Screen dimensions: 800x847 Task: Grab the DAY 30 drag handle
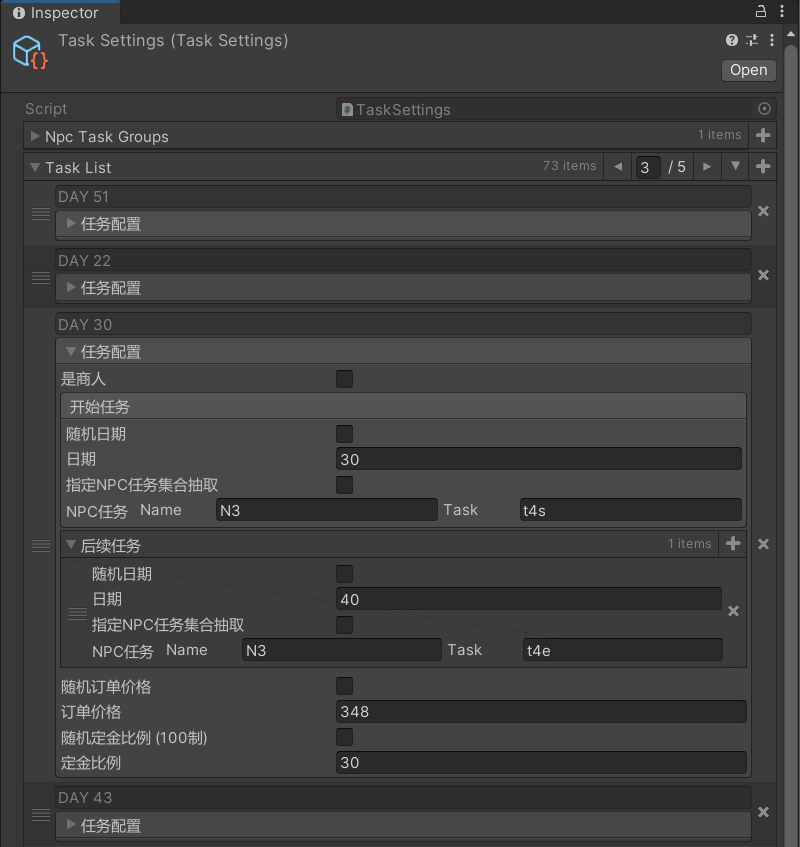click(x=41, y=546)
